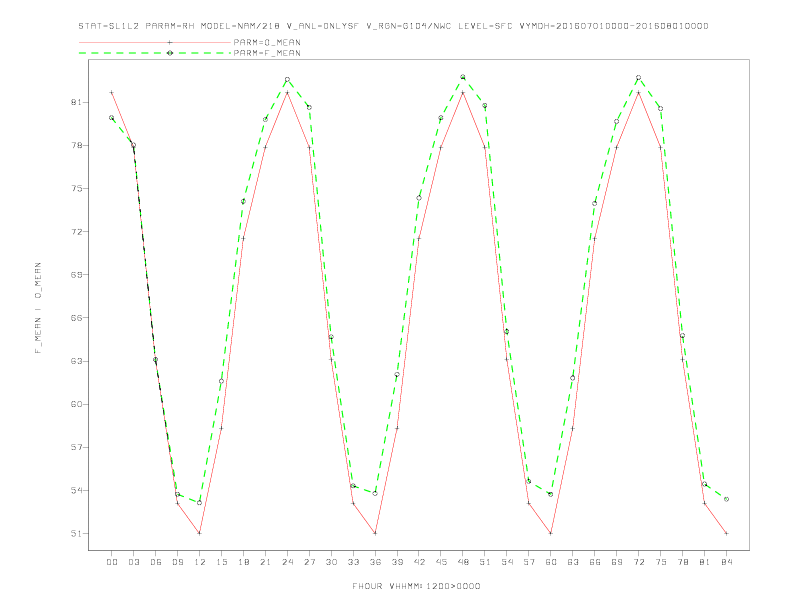Click the x-axis forecast hour label 45

(441, 562)
